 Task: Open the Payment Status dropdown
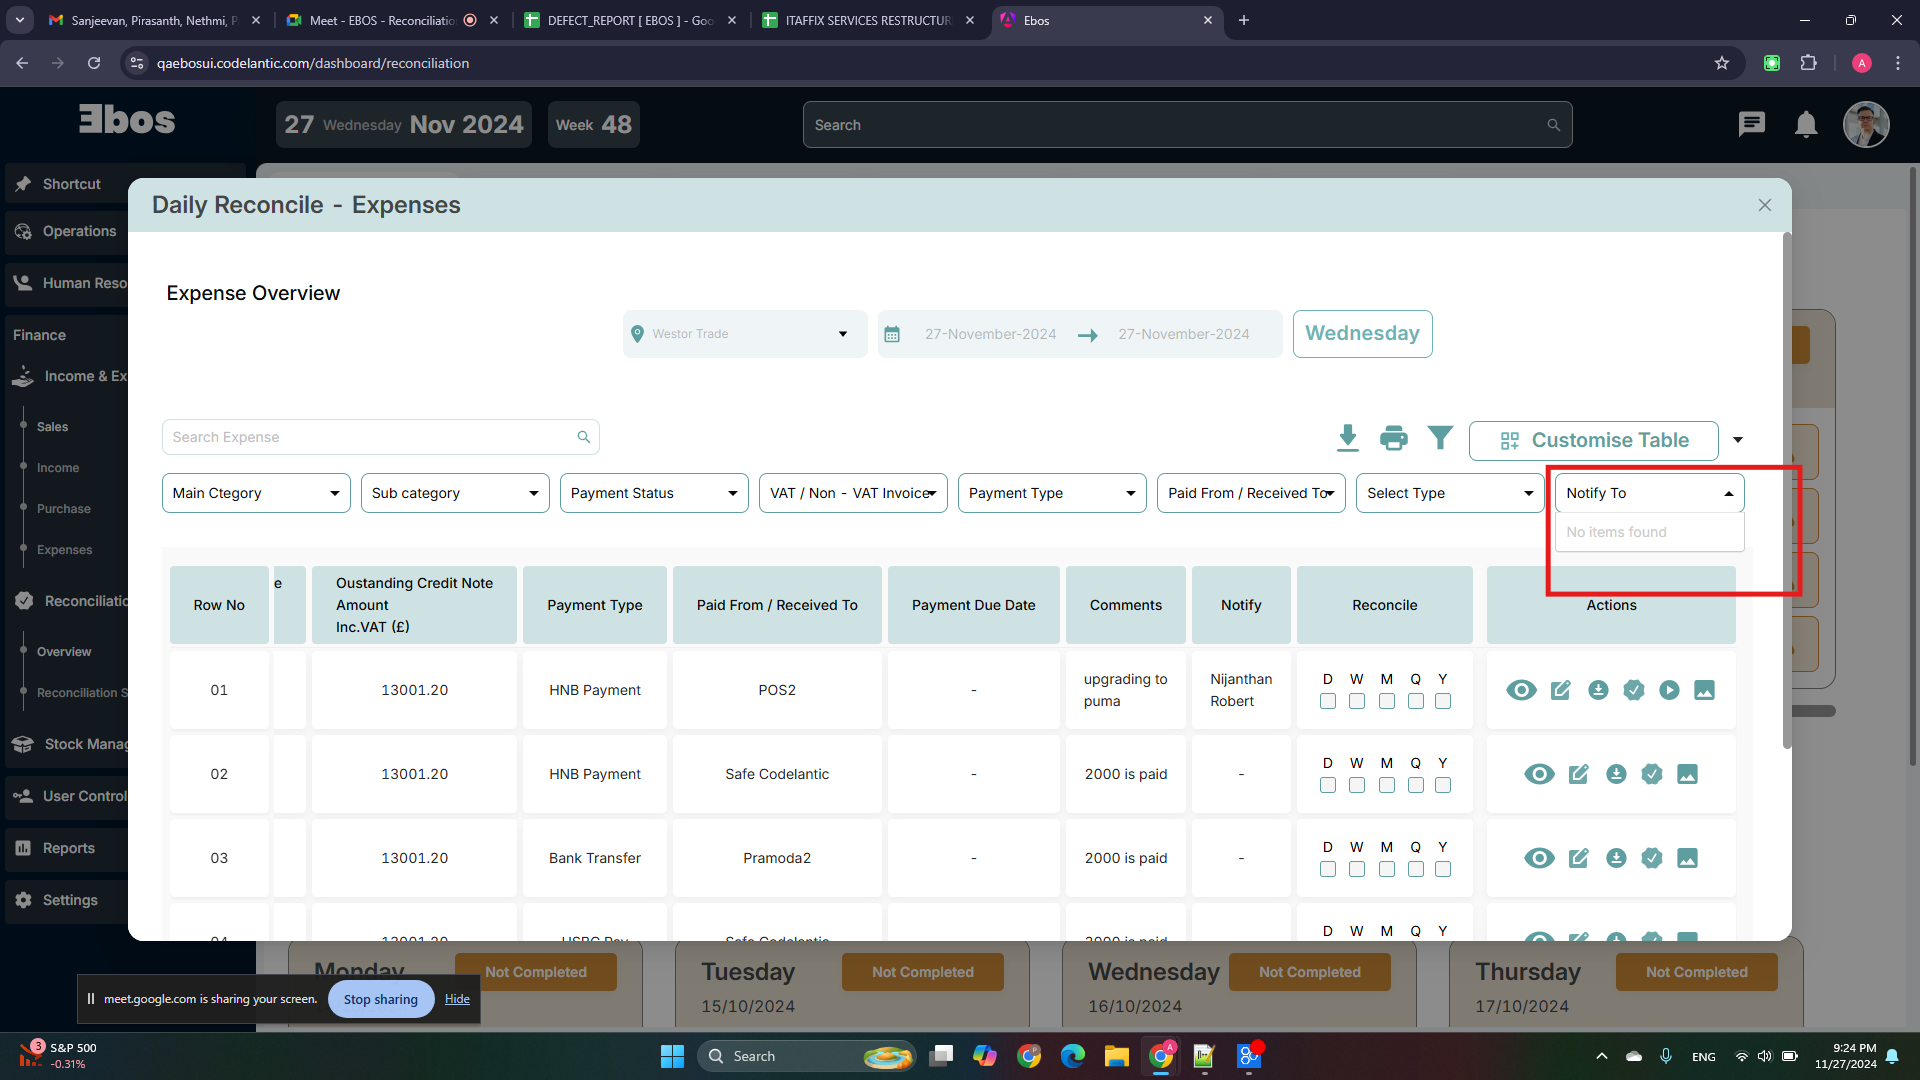(x=654, y=493)
